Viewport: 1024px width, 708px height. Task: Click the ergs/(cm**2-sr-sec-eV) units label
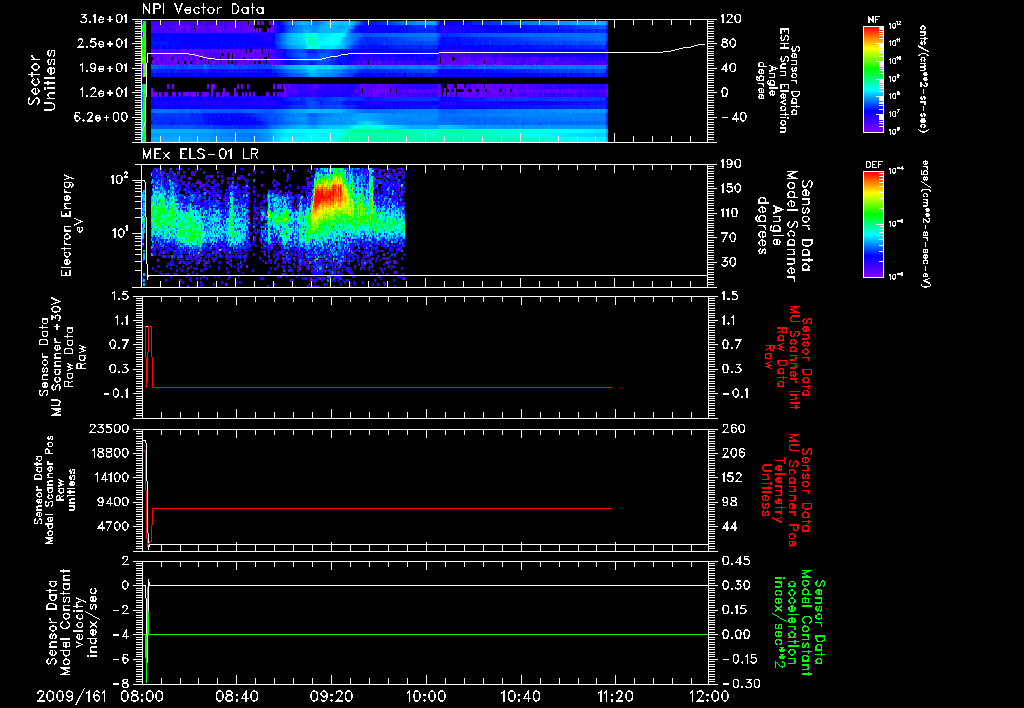click(925, 224)
